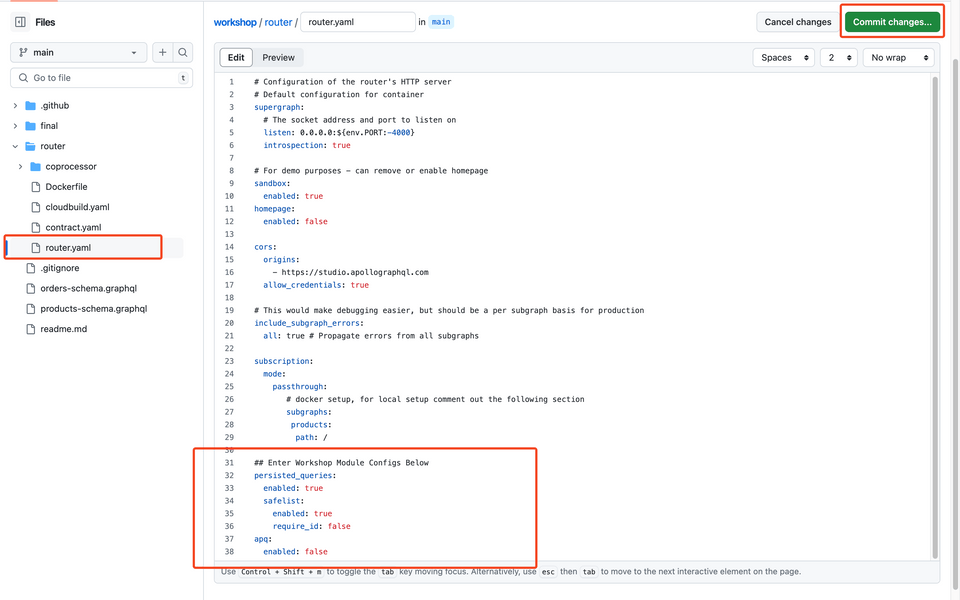
Task: Click the Files panel heading
Action: coord(45,23)
